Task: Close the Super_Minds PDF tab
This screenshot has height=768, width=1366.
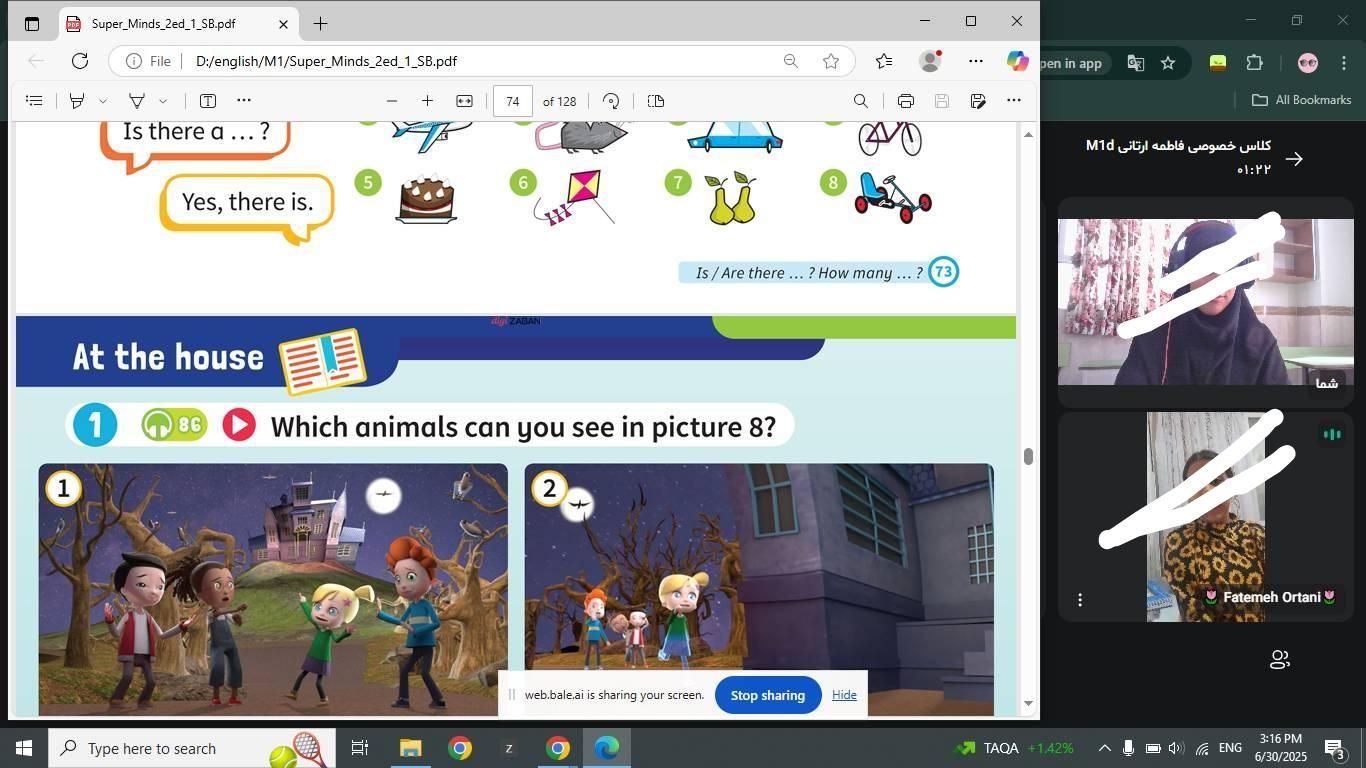Action: pyautogui.click(x=283, y=24)
